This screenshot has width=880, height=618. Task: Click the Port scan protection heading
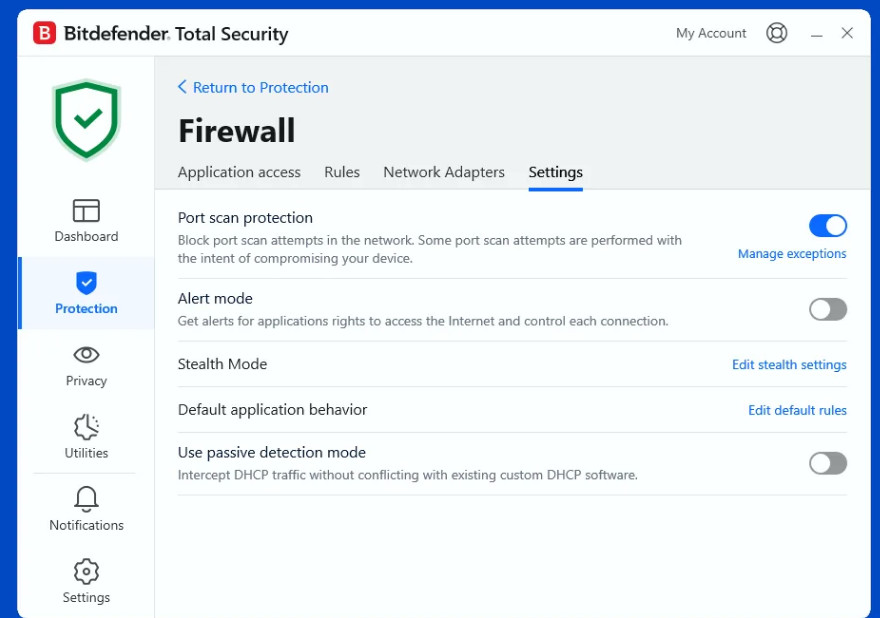245,218
